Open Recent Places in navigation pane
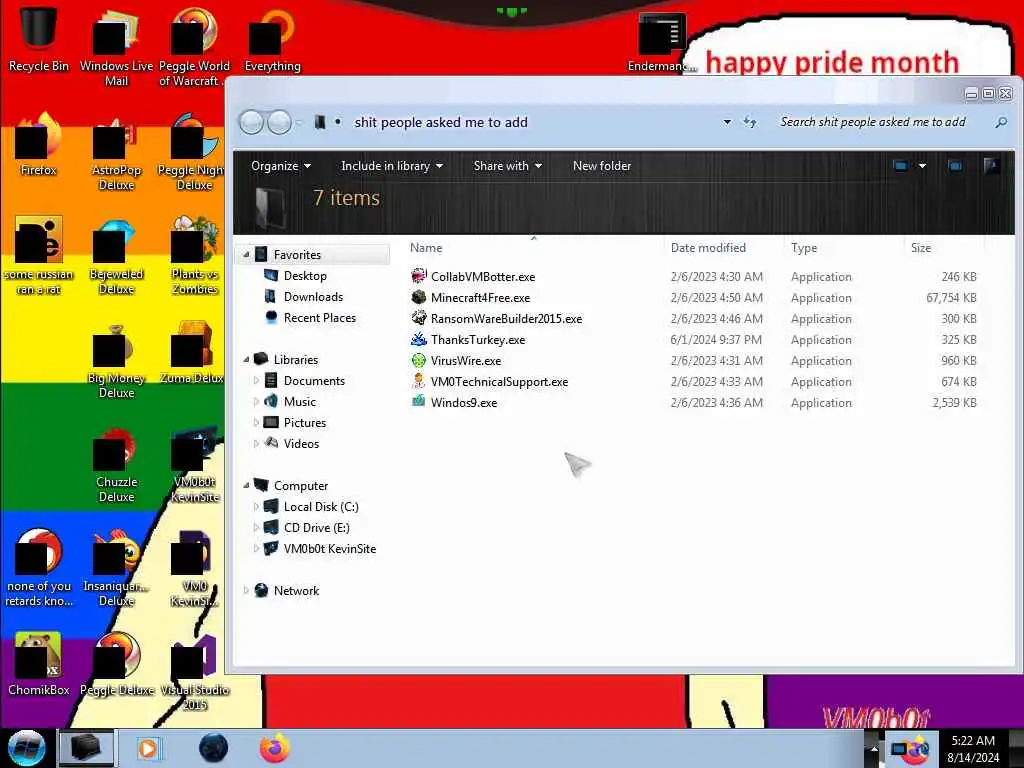 (319, 317)
